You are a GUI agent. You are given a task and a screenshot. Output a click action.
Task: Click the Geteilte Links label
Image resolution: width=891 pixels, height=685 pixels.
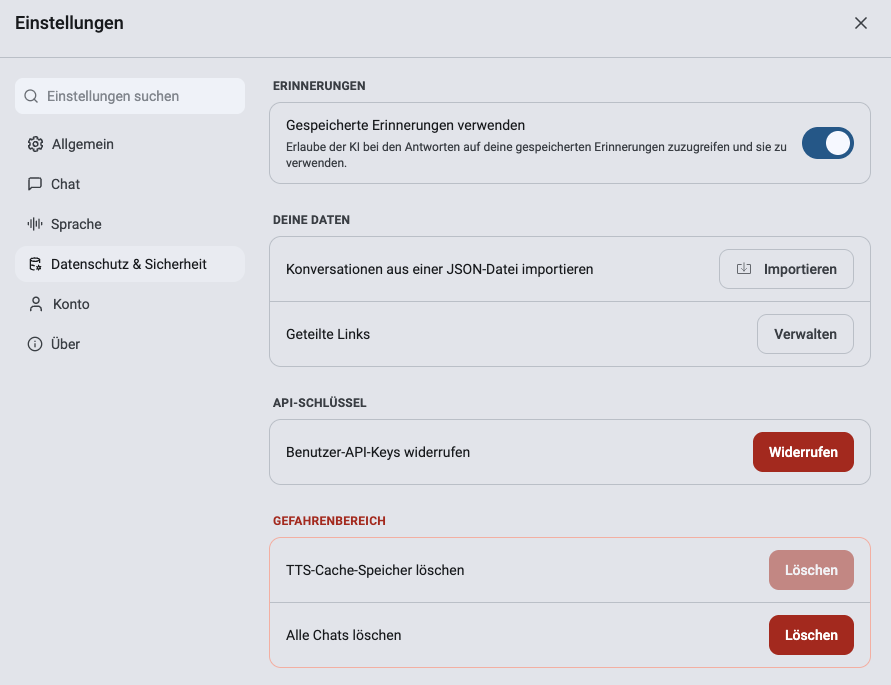(x=328, y=334)
